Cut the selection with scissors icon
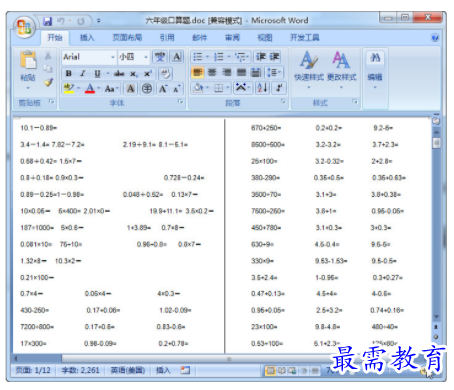 click(x=48, y=55)
